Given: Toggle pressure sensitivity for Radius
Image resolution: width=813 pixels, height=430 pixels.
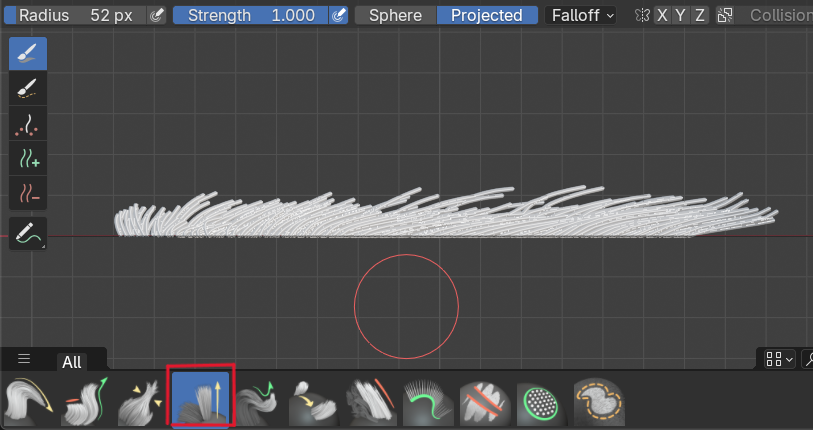Looking at the screenshot, I should tap(157, 15).
